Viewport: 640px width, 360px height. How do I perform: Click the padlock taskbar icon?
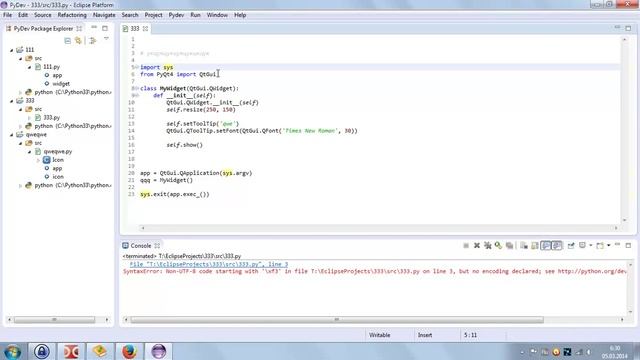(x=42, y=351)
